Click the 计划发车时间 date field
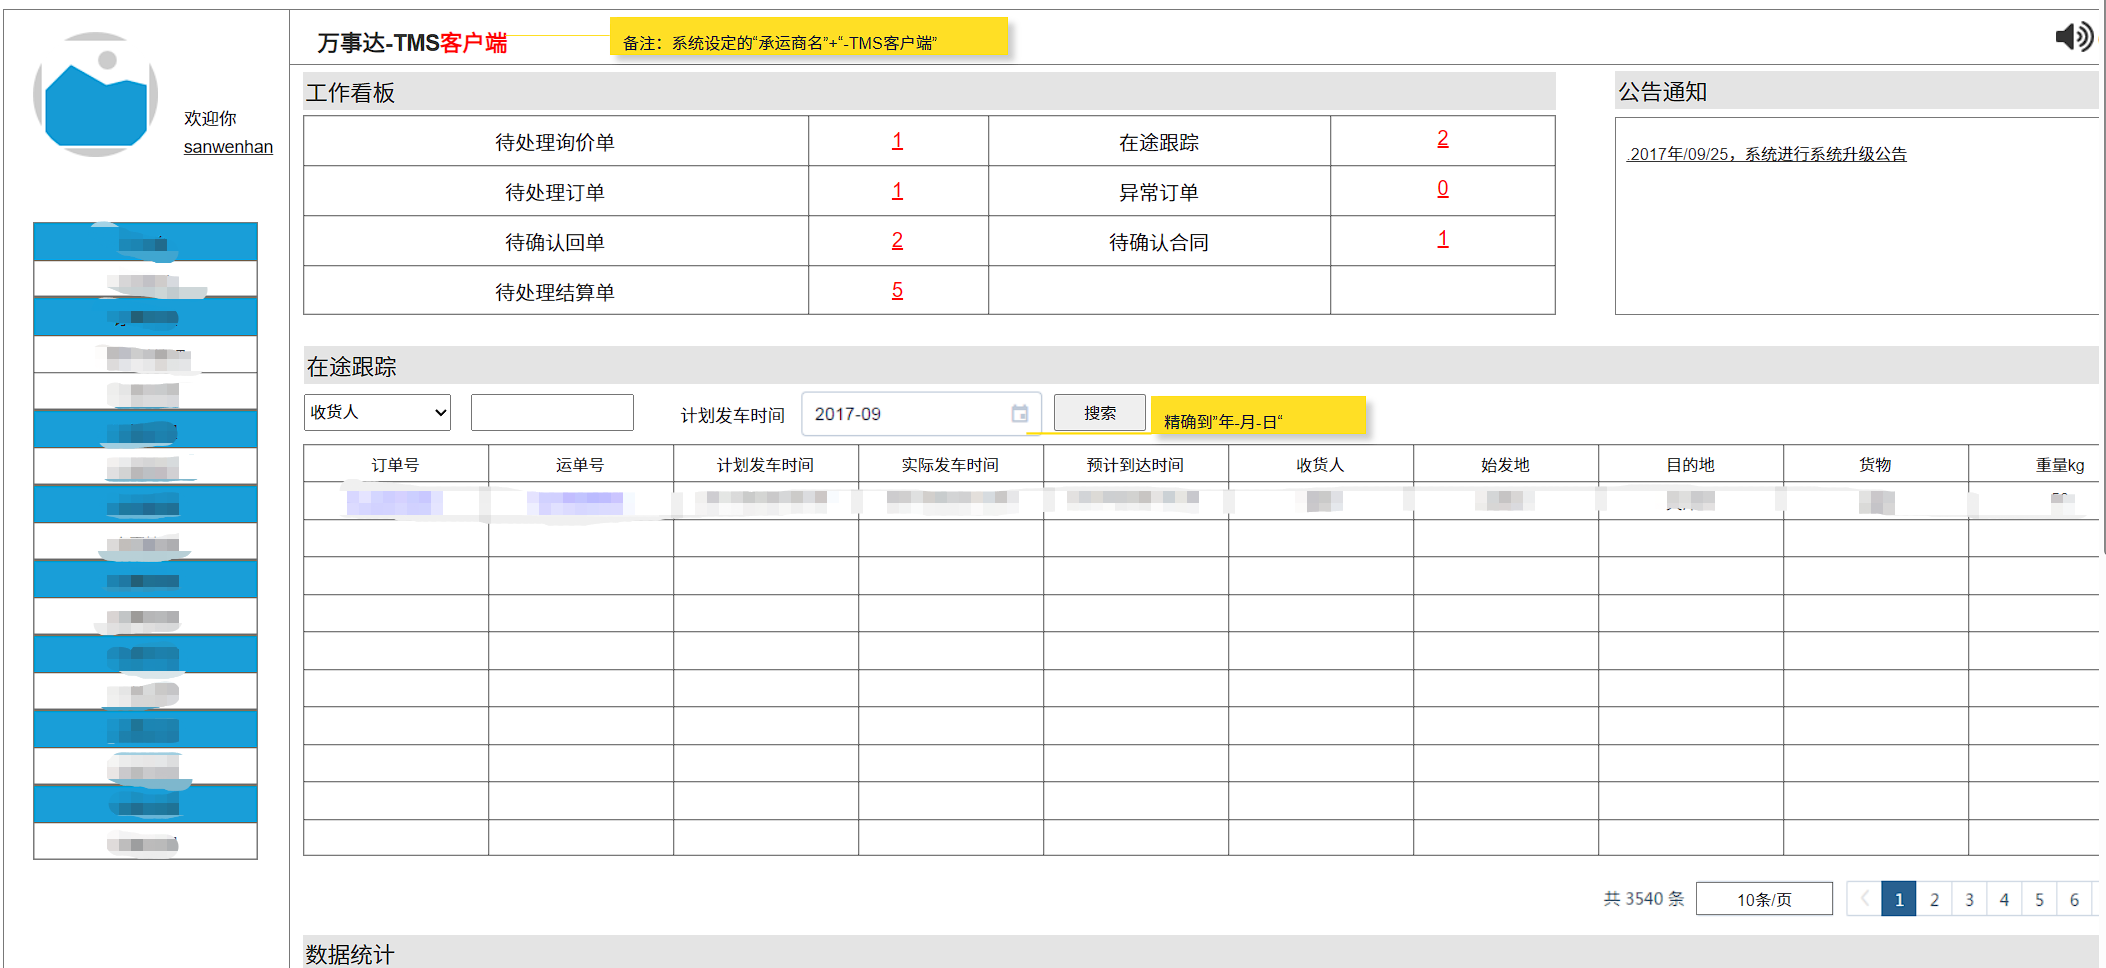This screenshot has height=968, width=2106. coord(921,414)
